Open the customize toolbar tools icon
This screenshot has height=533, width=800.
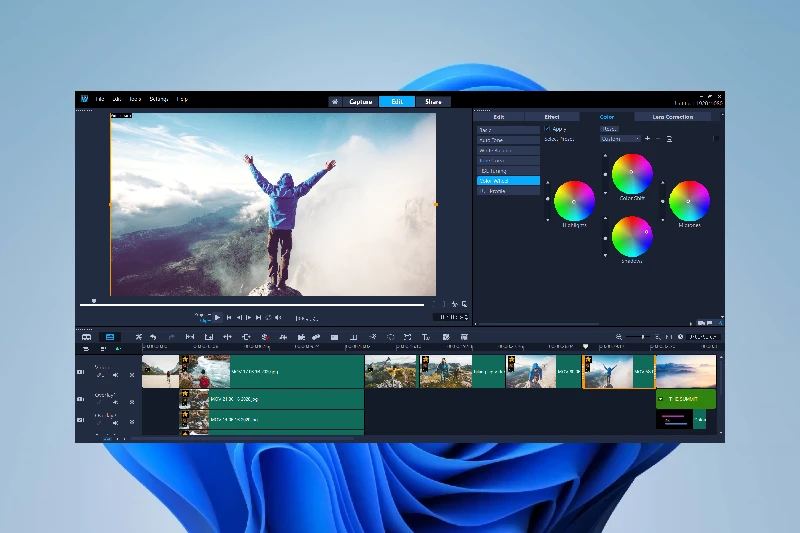[138, 337]
